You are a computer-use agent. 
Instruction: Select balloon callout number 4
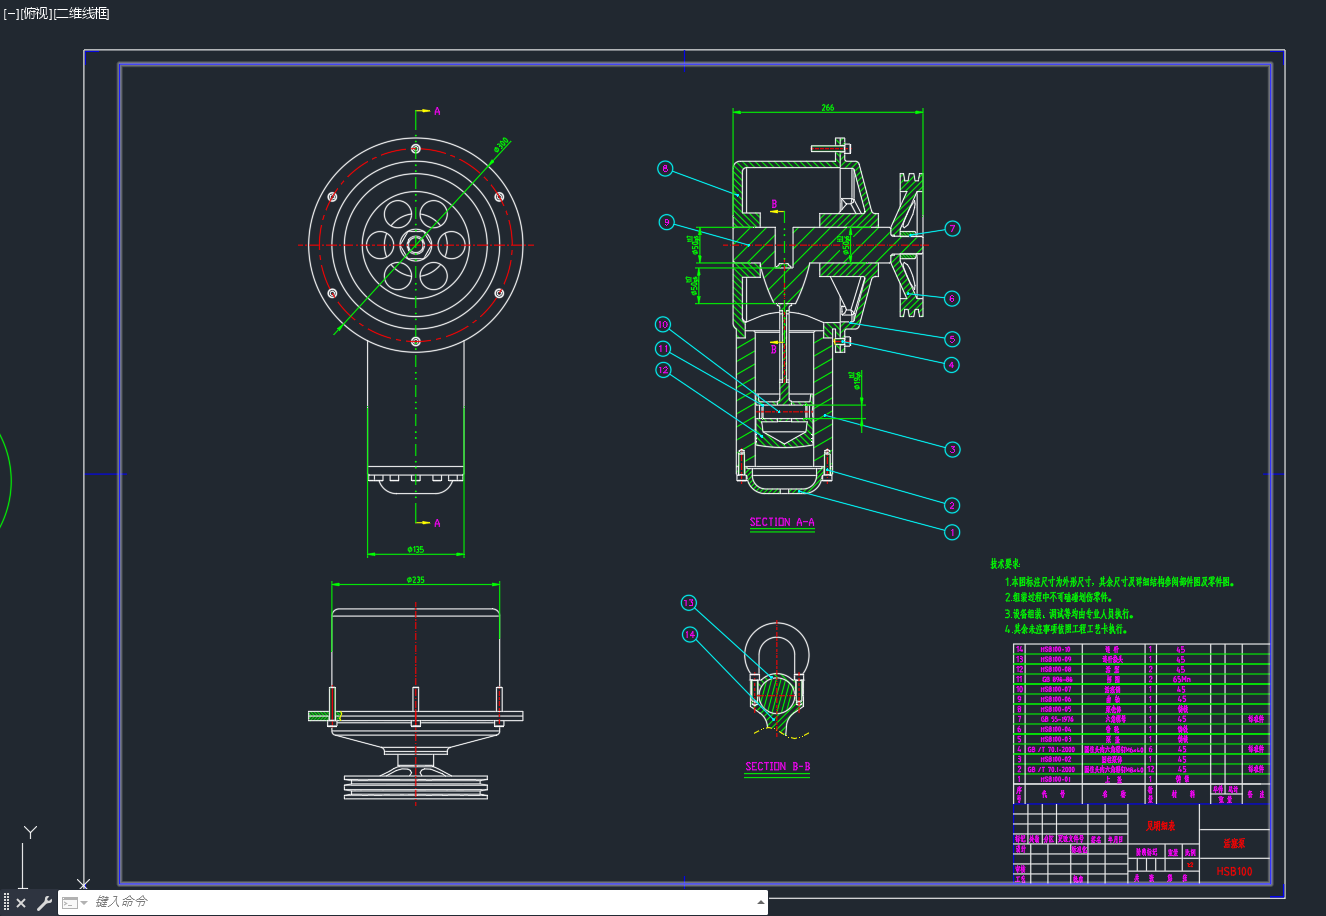pyautogui.click(x=951, y=365)
